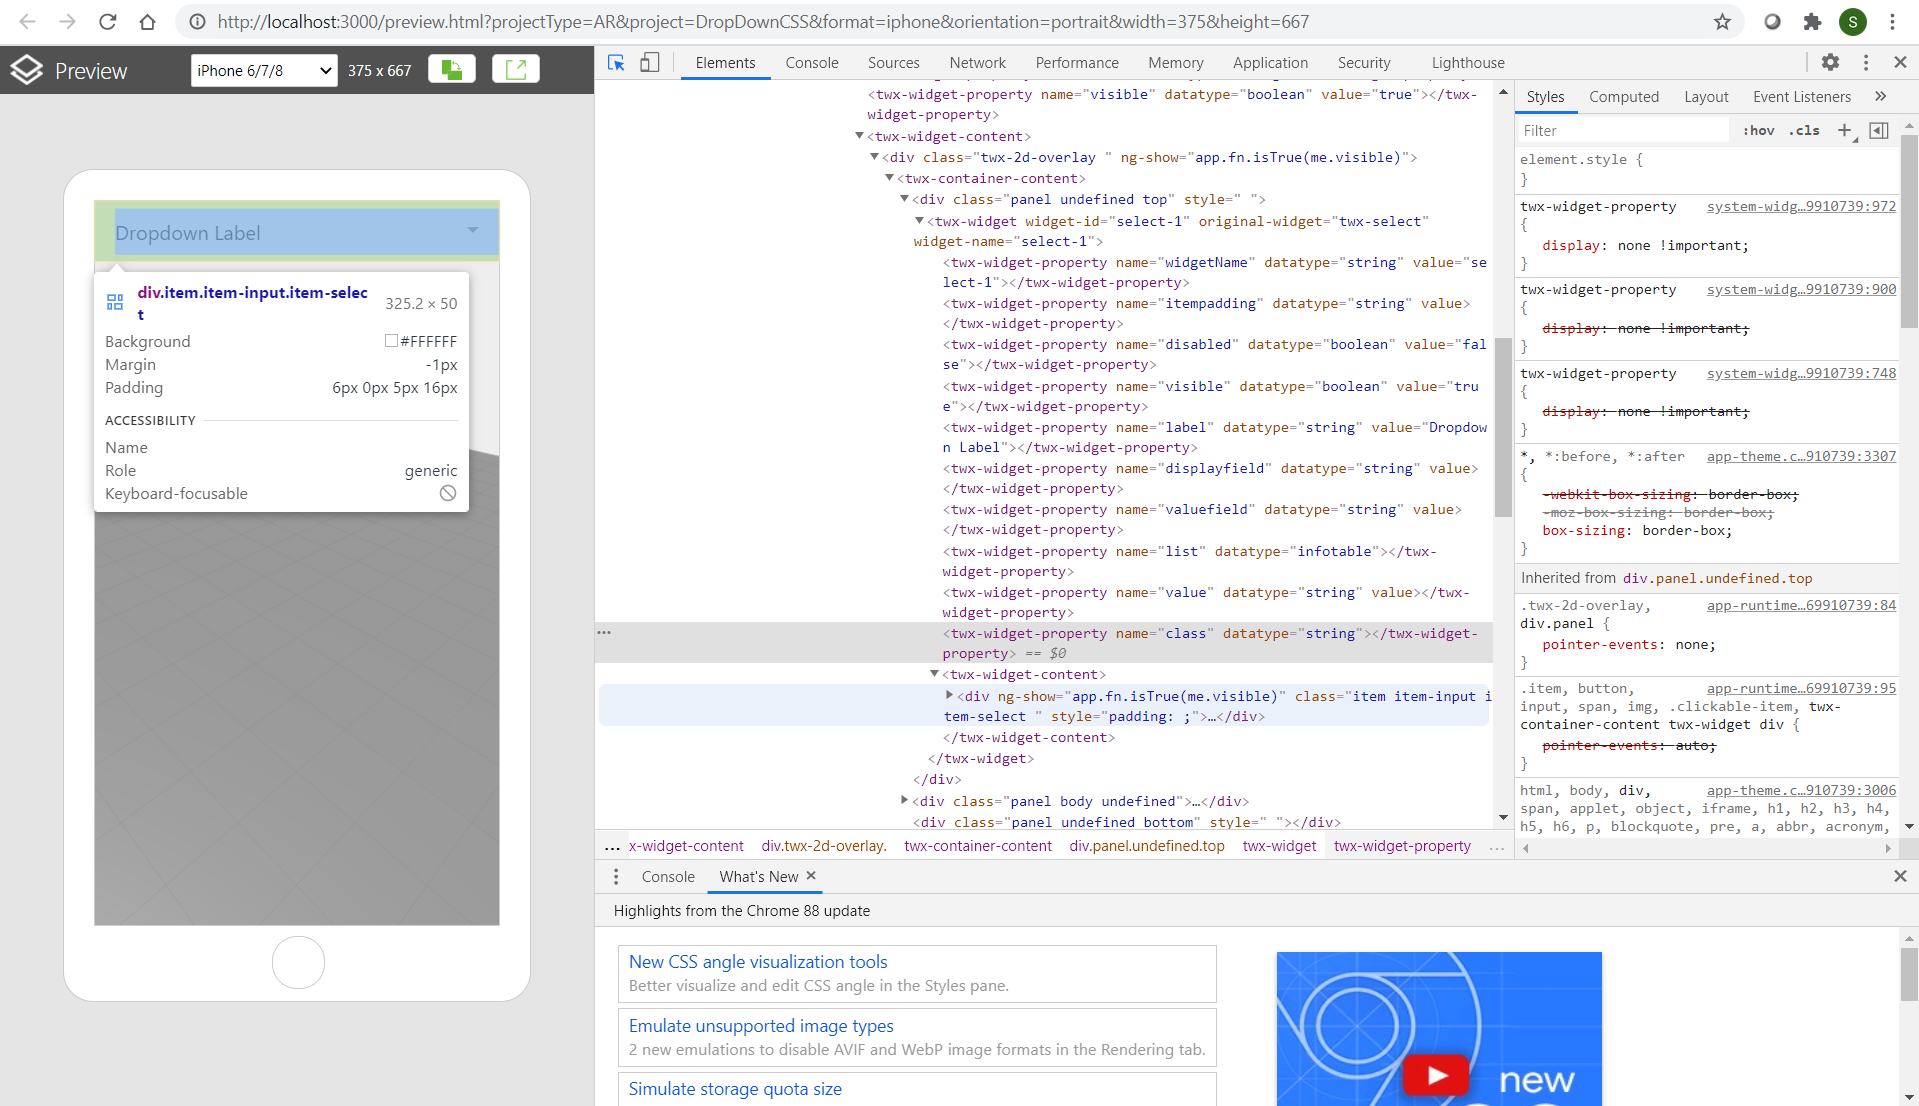Switch to the Network tab
This screenshot has width=1919, height=1106.
pyautogui.click(x=977, y=62)
